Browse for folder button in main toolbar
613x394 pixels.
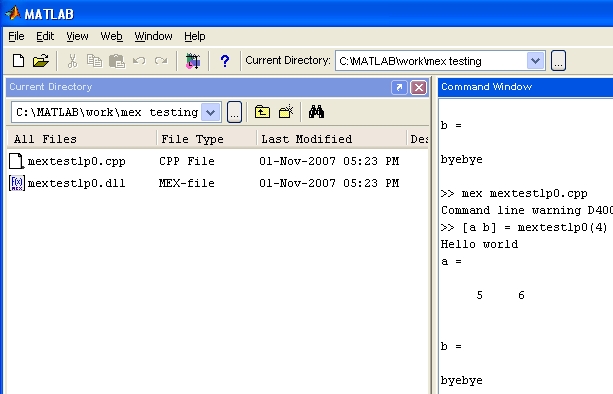(x=558, y=61)
